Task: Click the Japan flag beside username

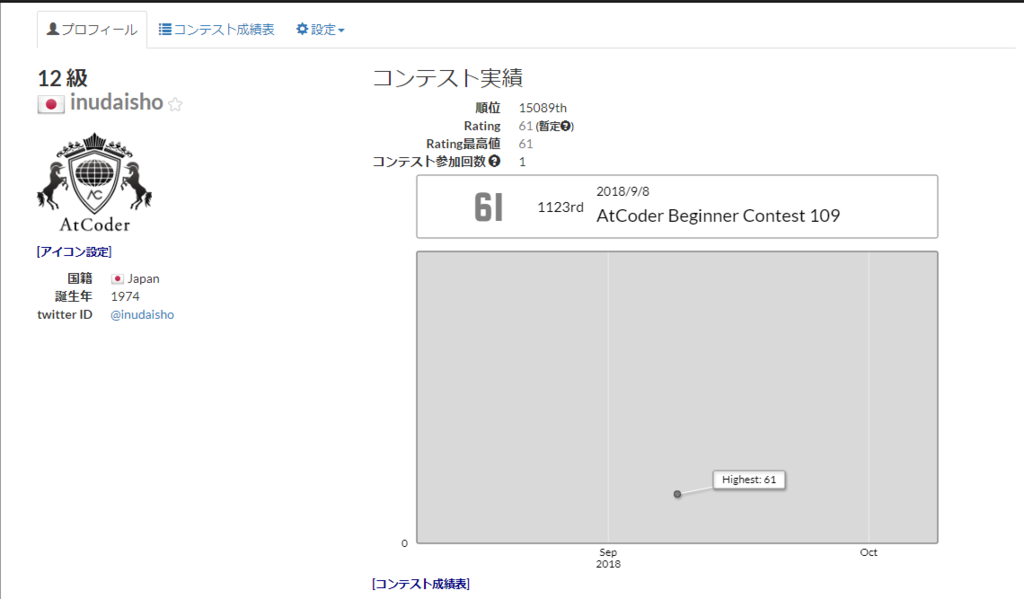Action: point(50,104)
